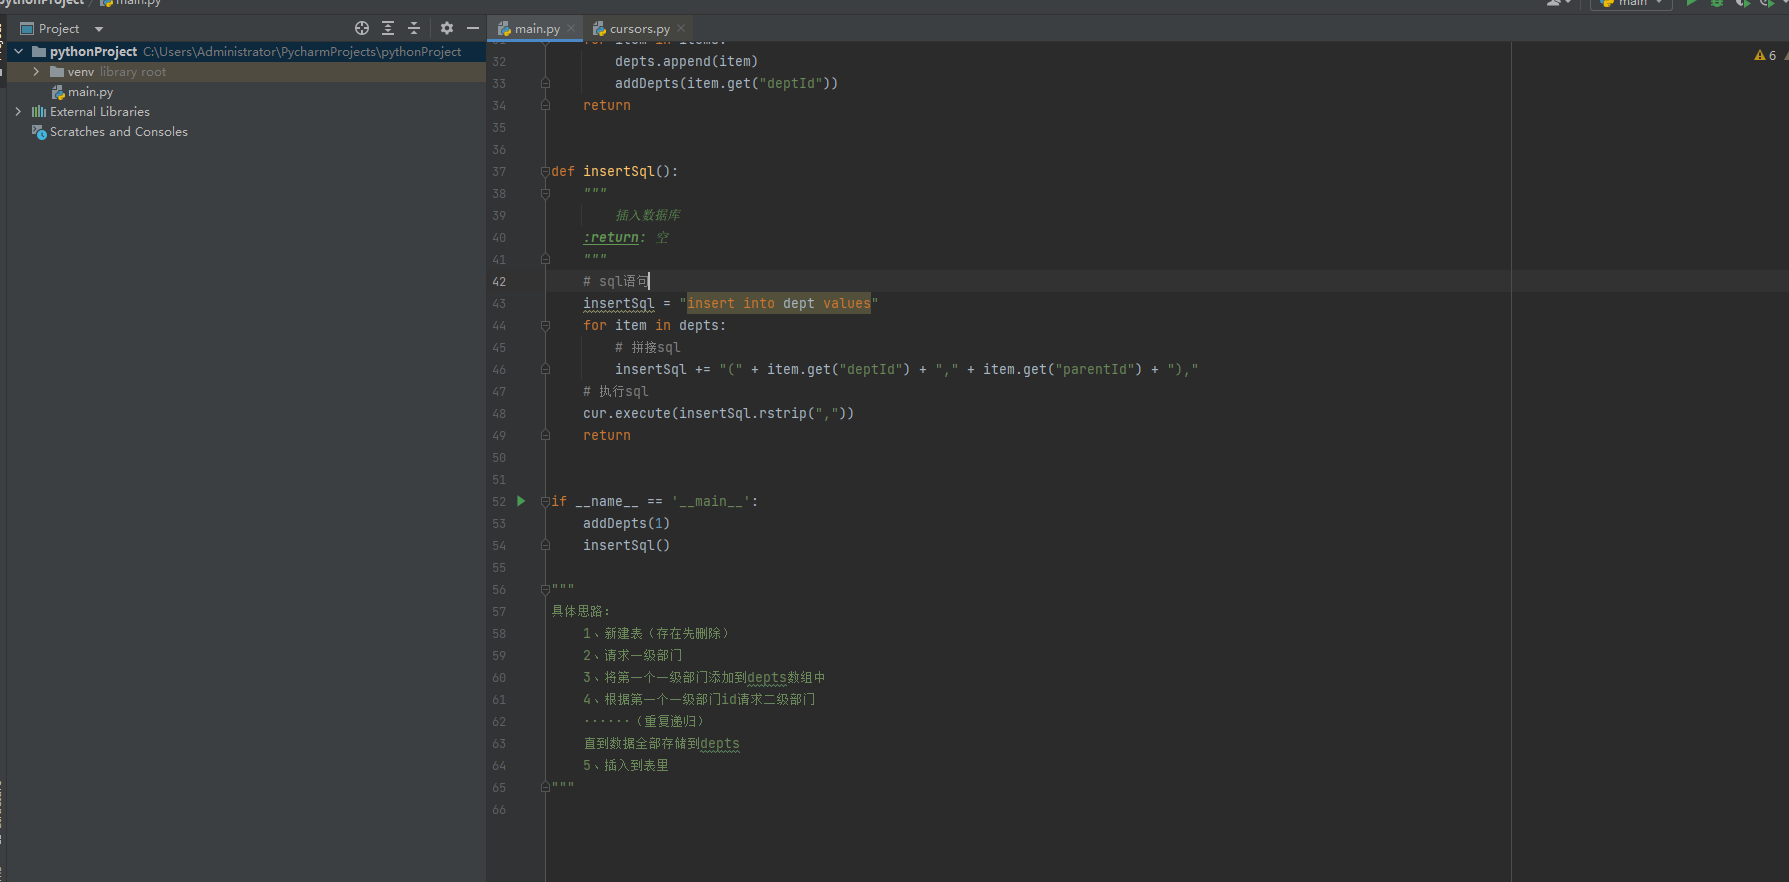Close the main.py editor tab

(x=571, y=29)
